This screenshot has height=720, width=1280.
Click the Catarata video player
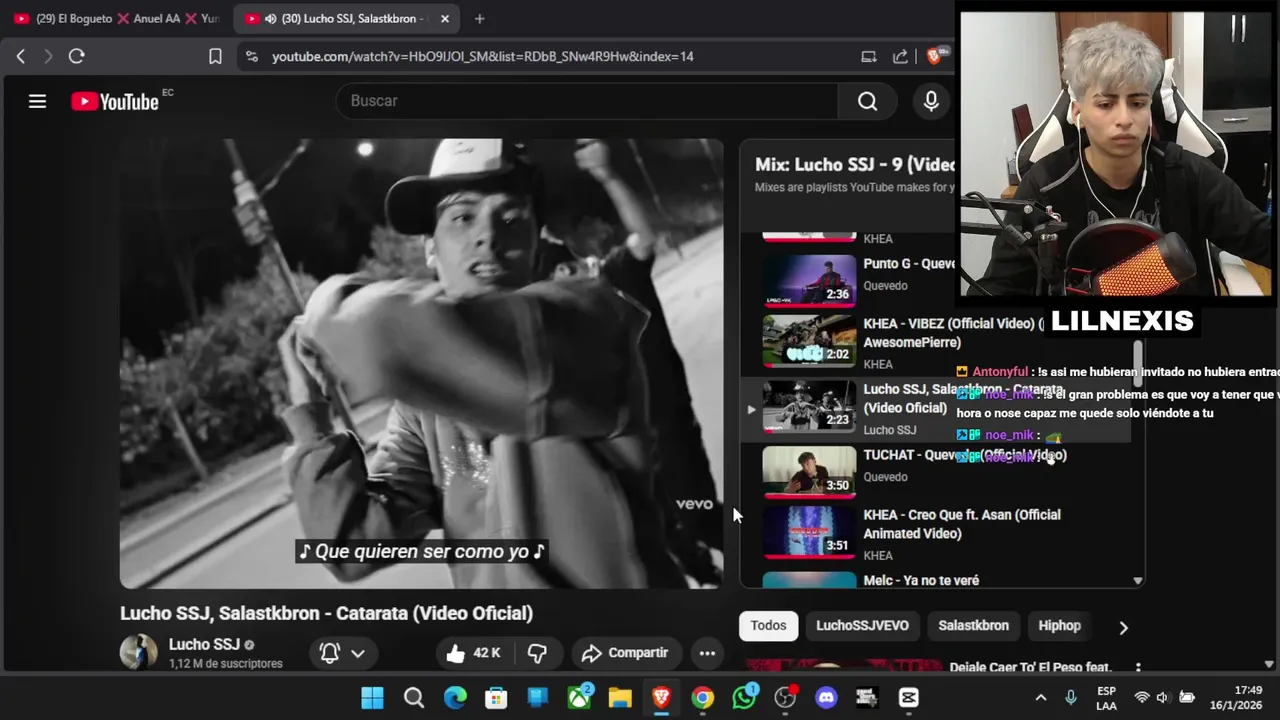pos(421,363)
